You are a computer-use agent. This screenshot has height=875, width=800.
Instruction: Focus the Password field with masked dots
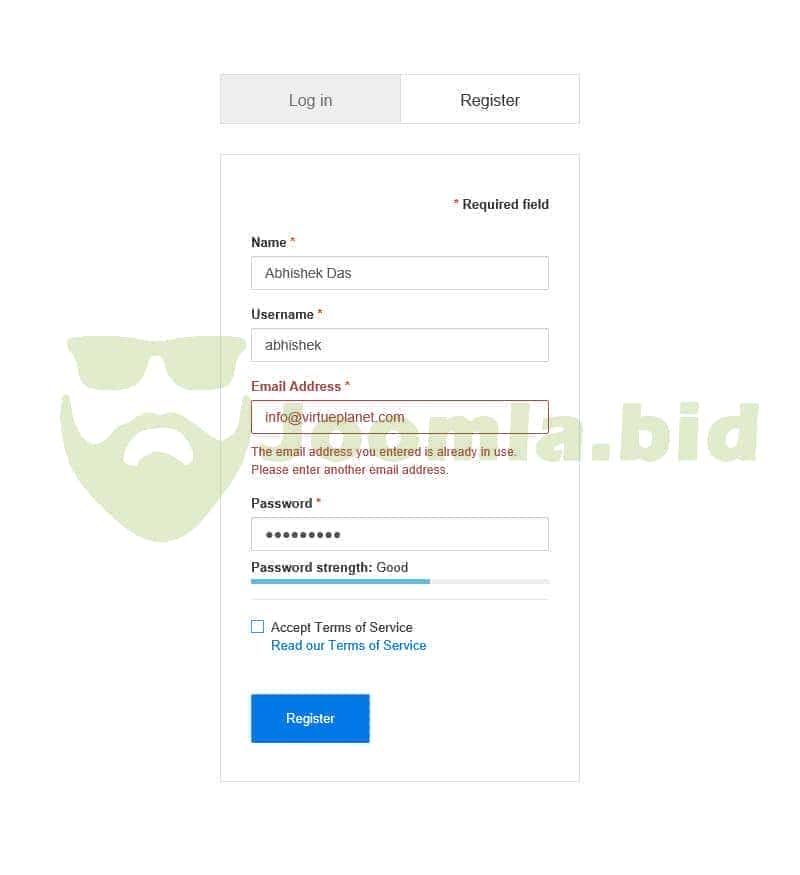pos(399,534)
